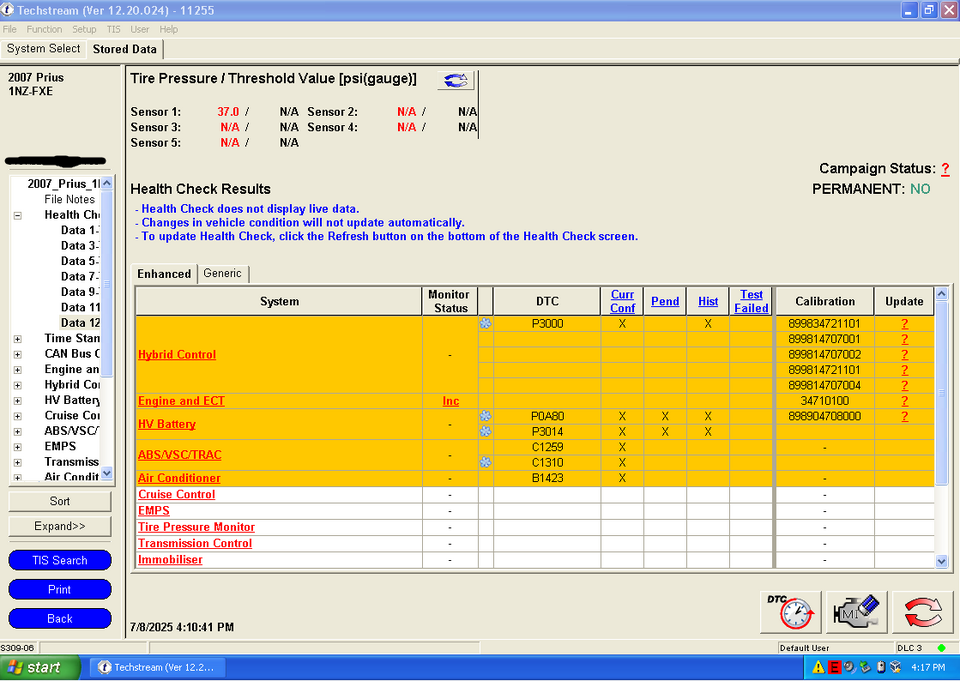The height and width of the screenshot is (681, 960).
Task: Open the DTC clock history icon button
Action: pos(790,612)
